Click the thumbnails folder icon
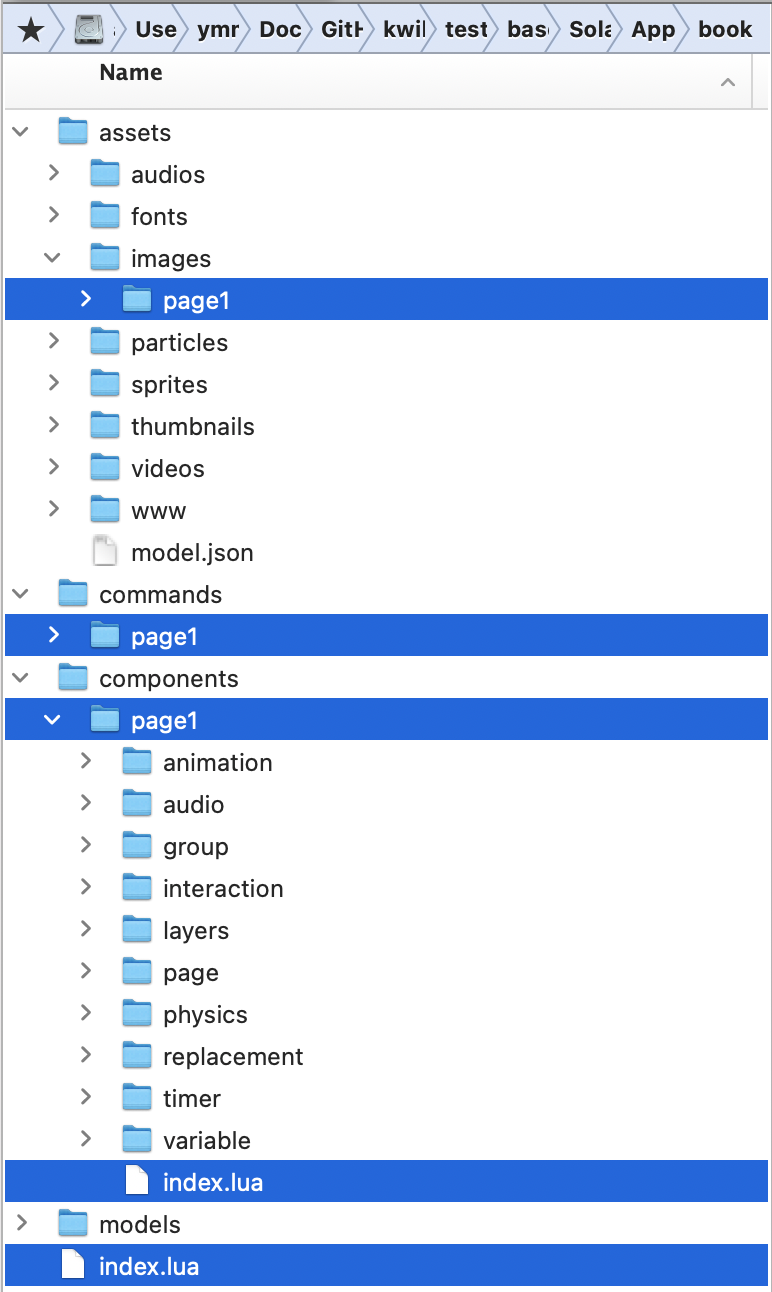 (105, 426)
